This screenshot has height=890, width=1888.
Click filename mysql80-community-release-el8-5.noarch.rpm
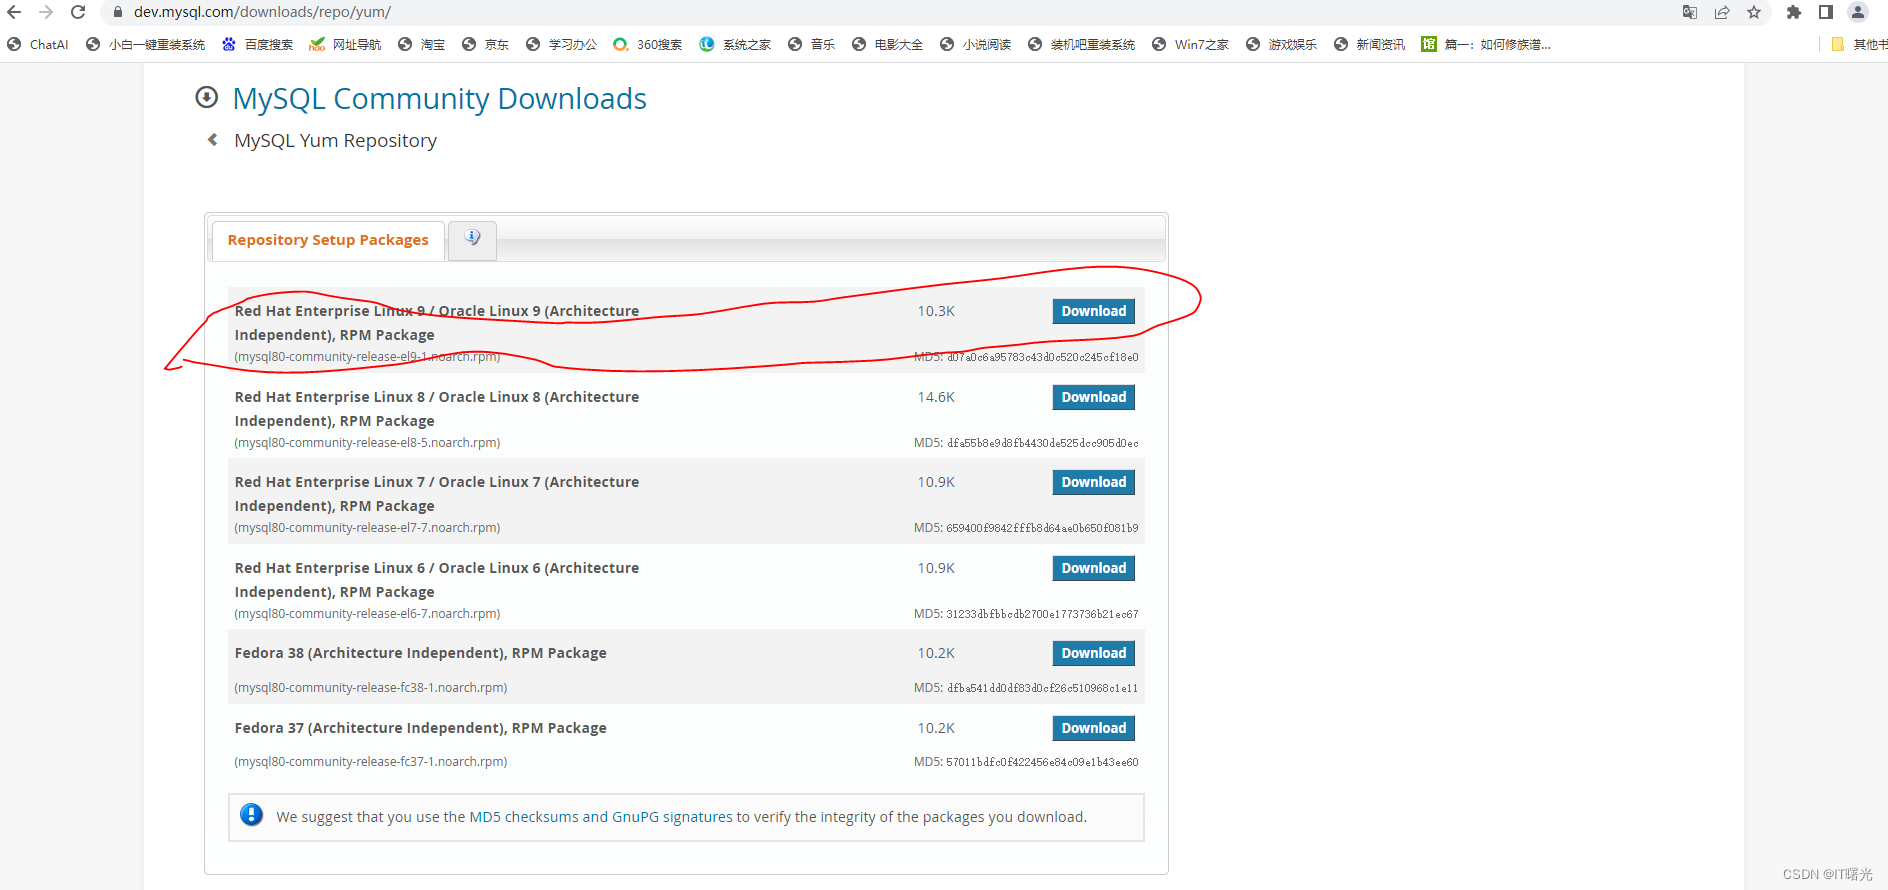pos(367,443)
